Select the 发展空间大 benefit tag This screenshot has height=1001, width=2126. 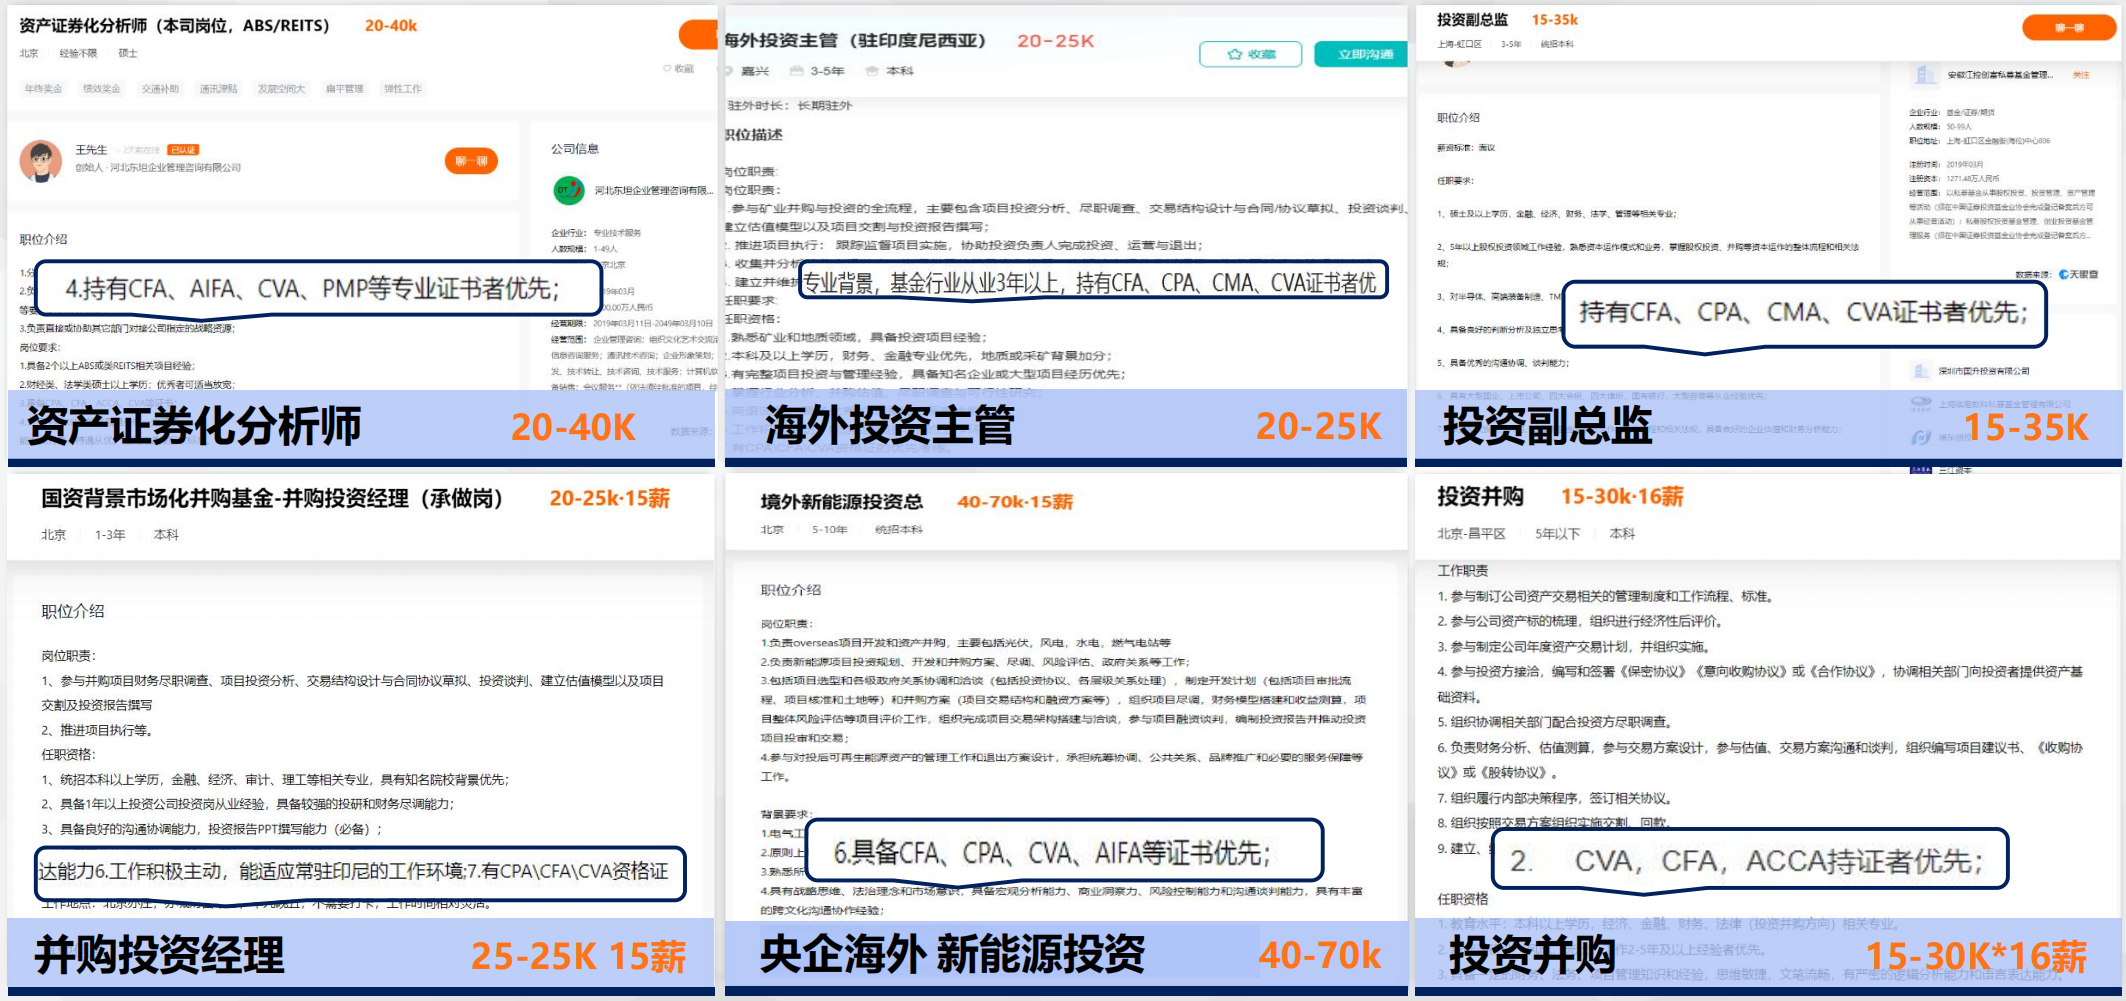point(281,89)
